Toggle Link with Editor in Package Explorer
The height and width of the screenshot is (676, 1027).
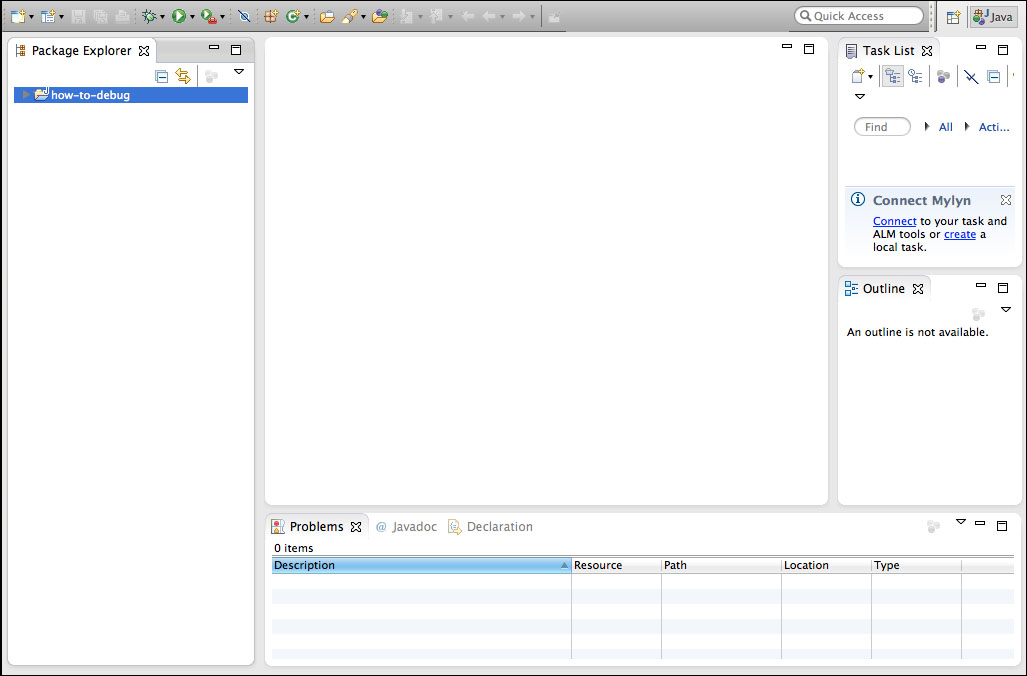183,76
